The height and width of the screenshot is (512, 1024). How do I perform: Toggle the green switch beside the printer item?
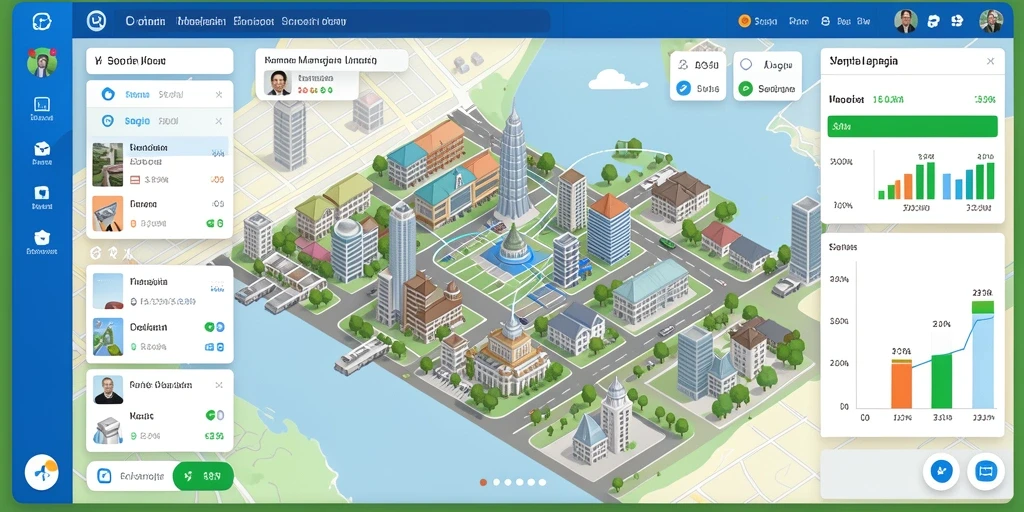pos(215,415)
